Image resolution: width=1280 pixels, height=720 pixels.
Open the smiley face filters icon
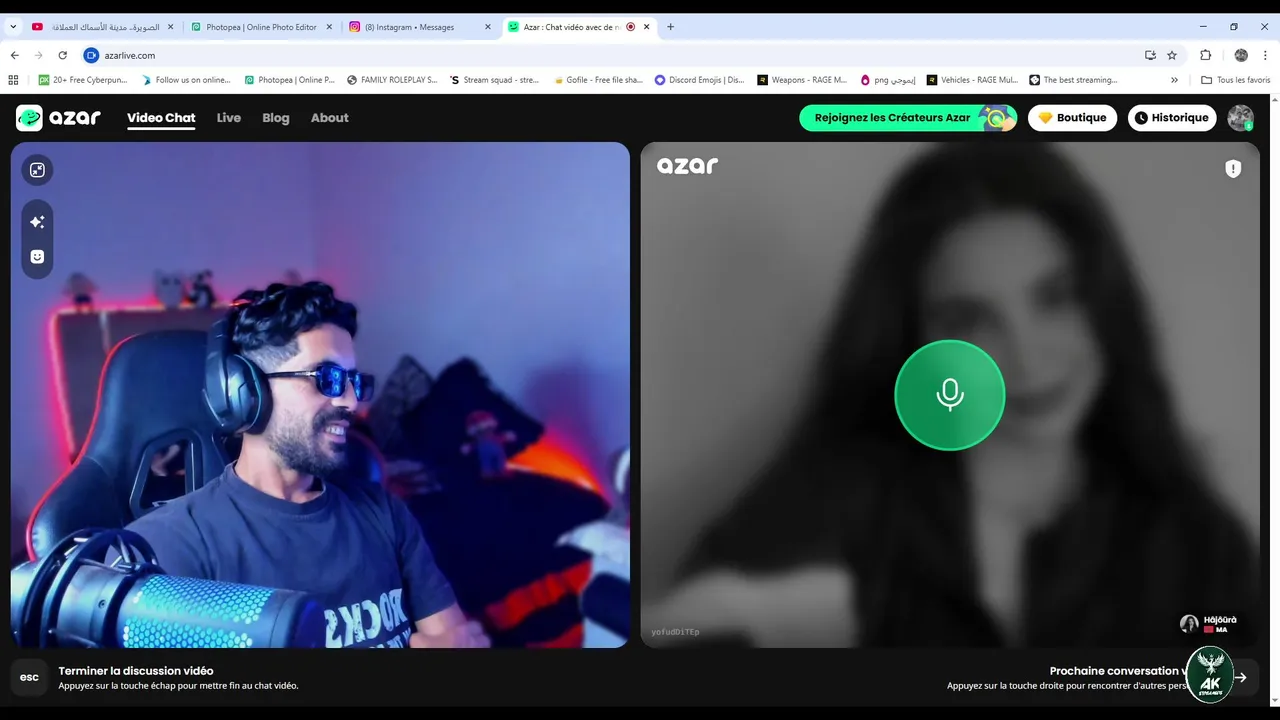[x=37, y=257]
